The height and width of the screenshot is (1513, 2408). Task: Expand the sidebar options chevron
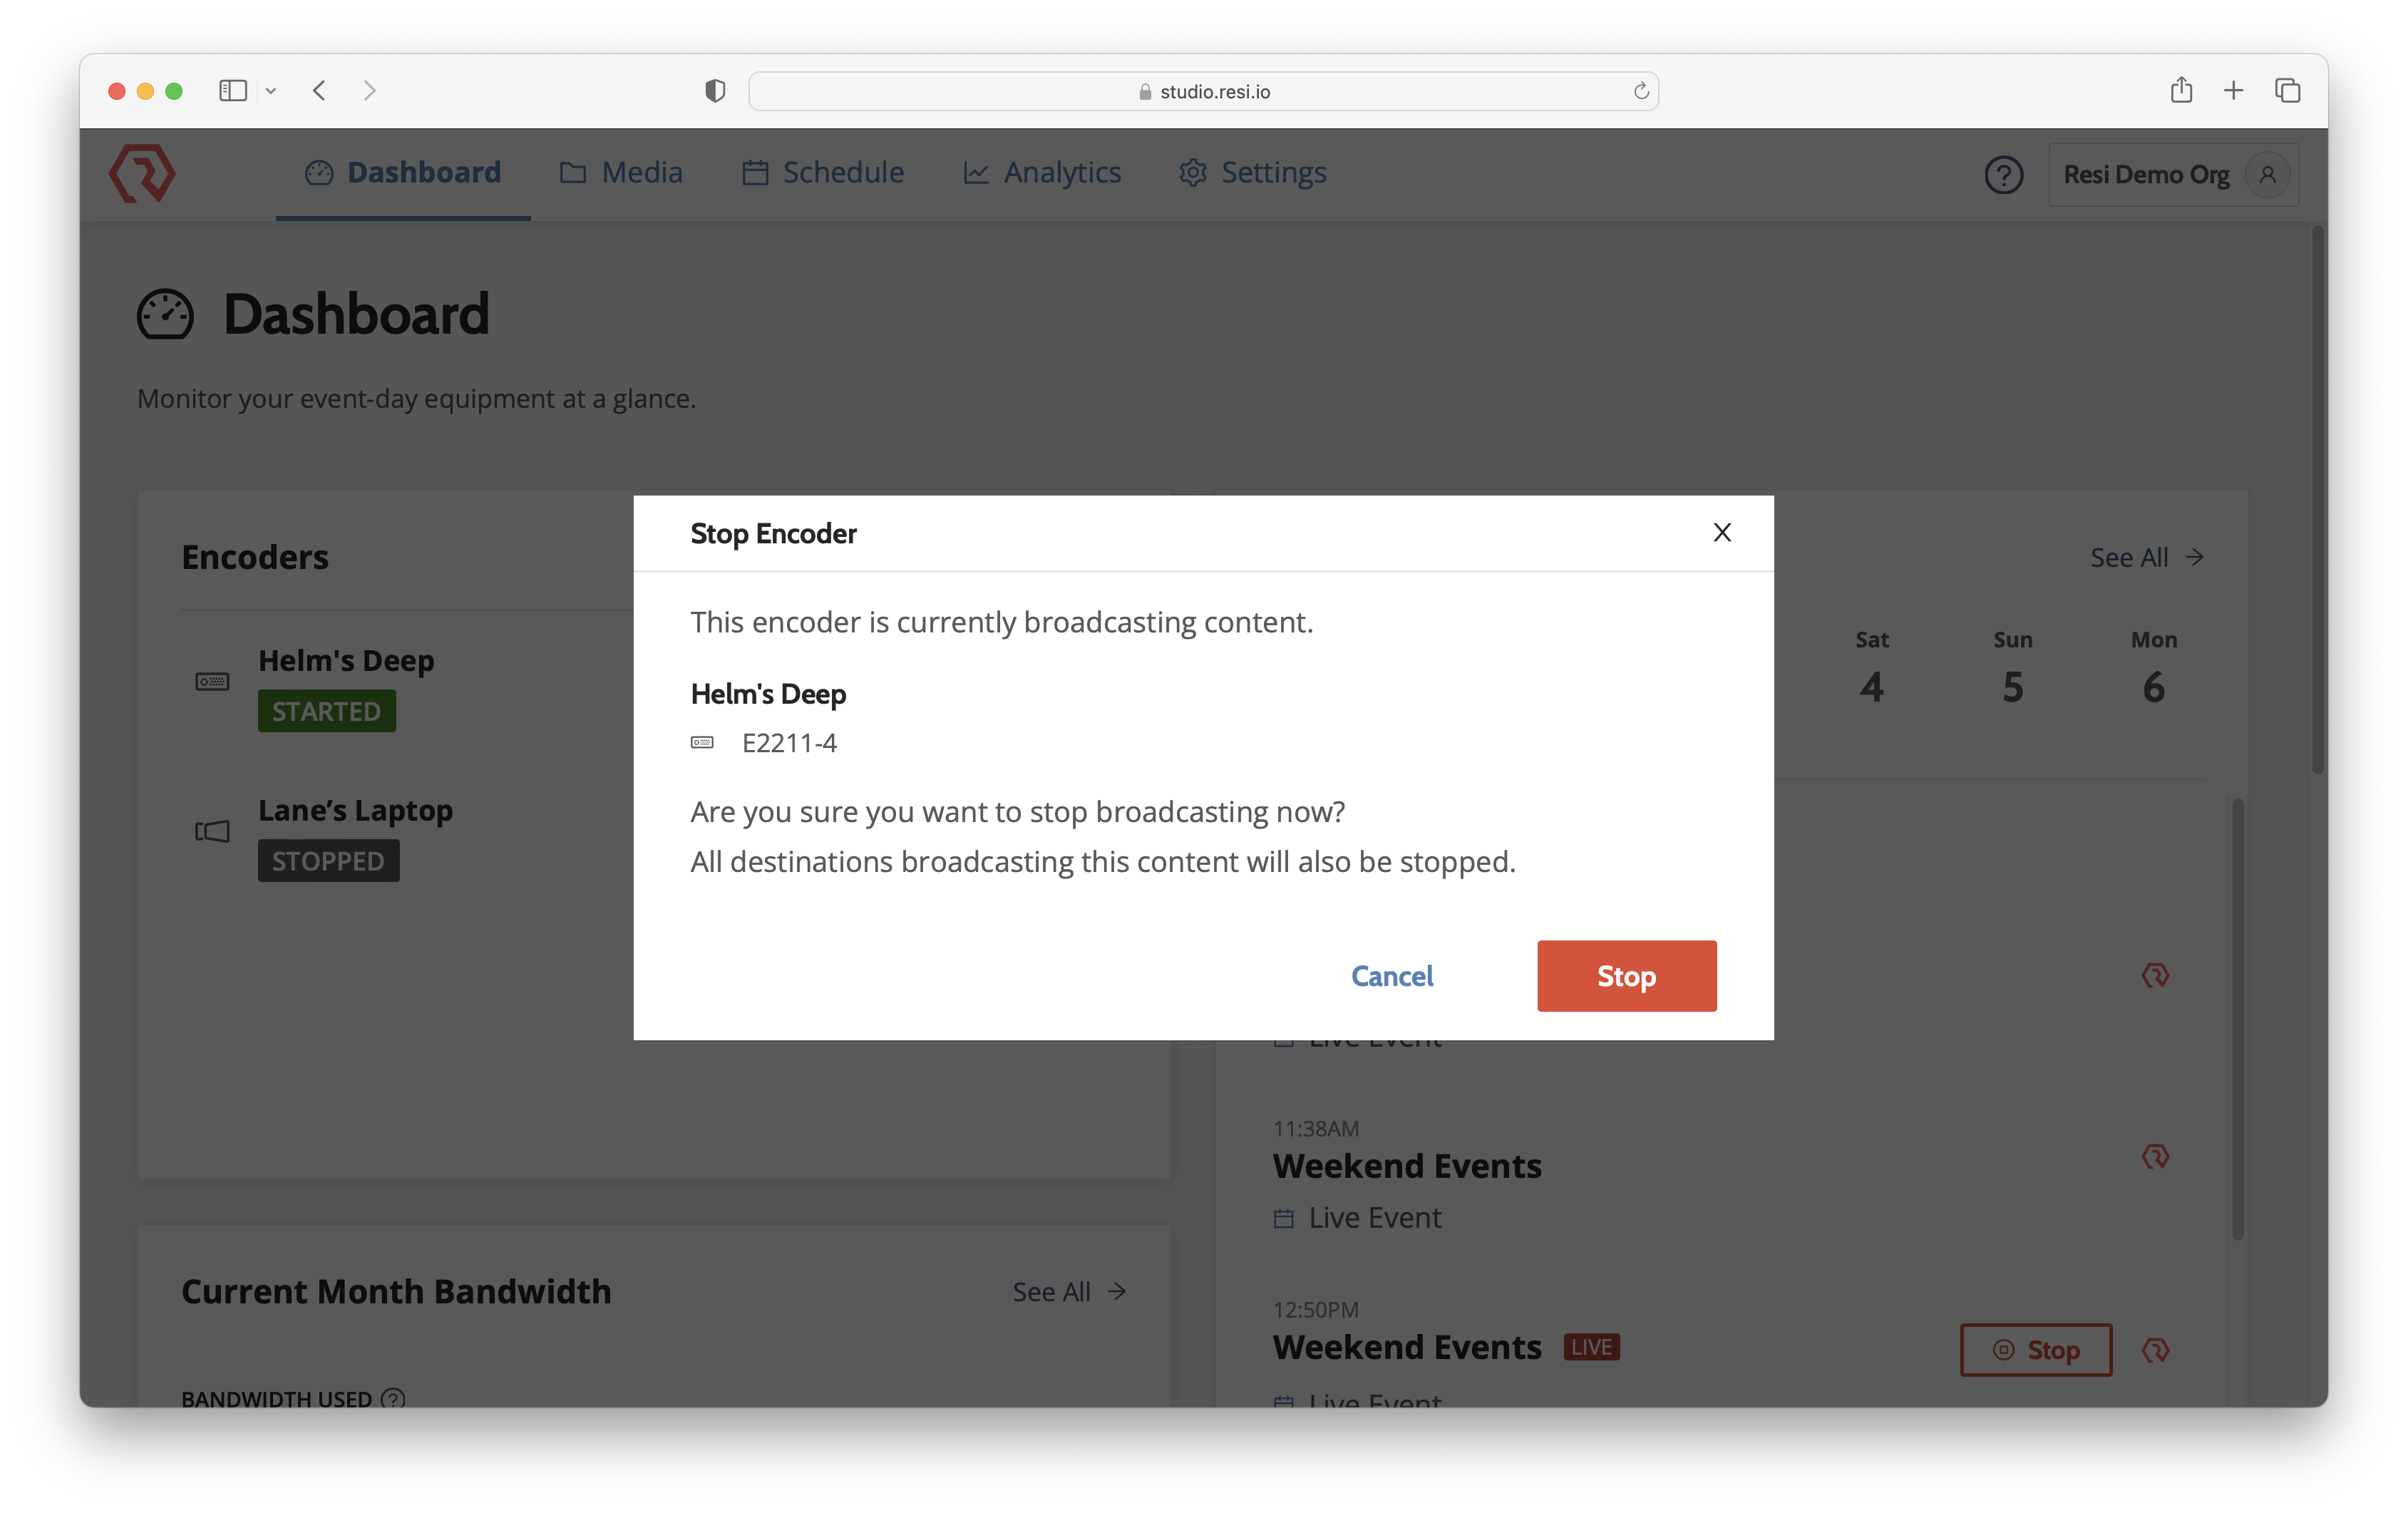click(270, 91)
